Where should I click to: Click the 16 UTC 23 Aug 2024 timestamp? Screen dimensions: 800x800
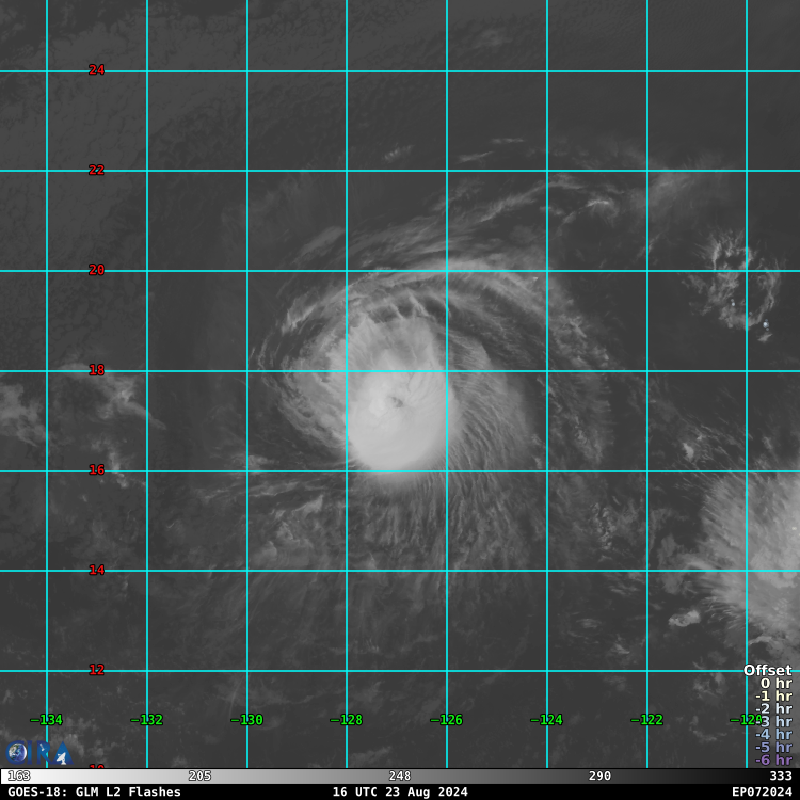click(x=400, y=792)
